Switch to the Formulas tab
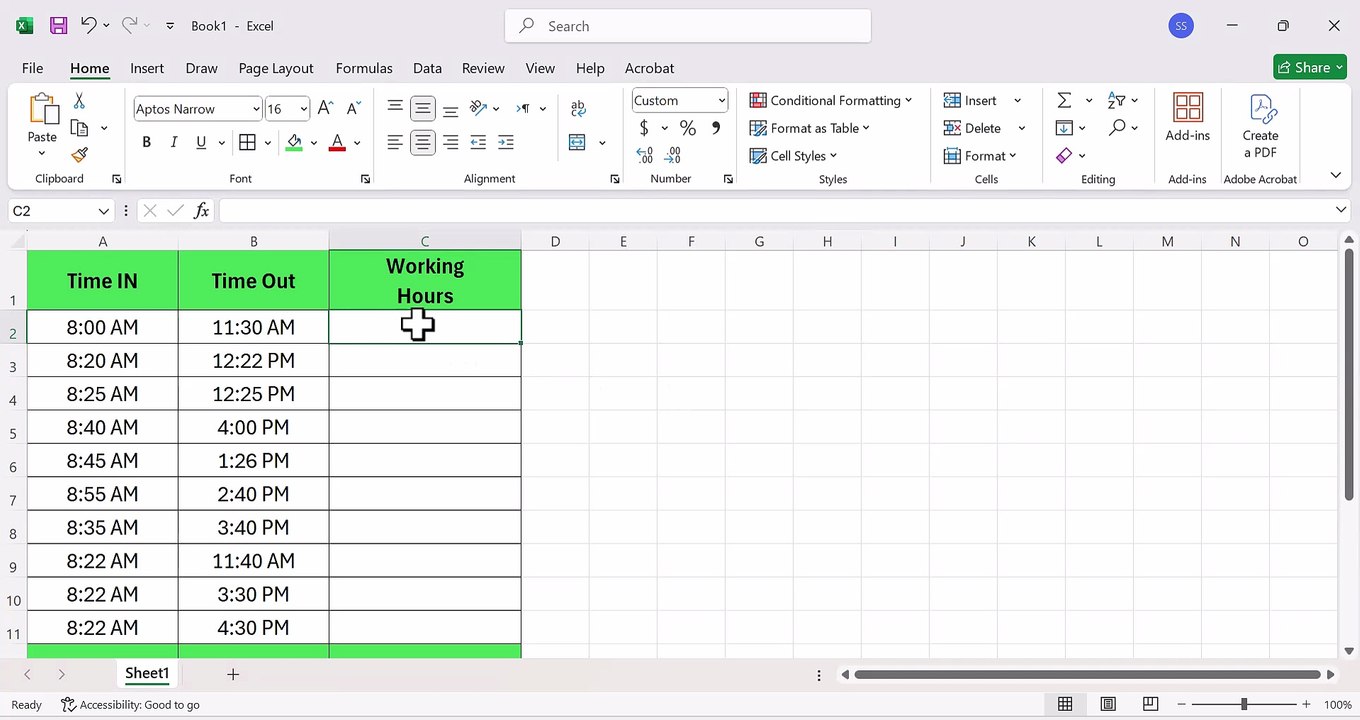The width and height of the screenshot is (1360, 720). 364,68
